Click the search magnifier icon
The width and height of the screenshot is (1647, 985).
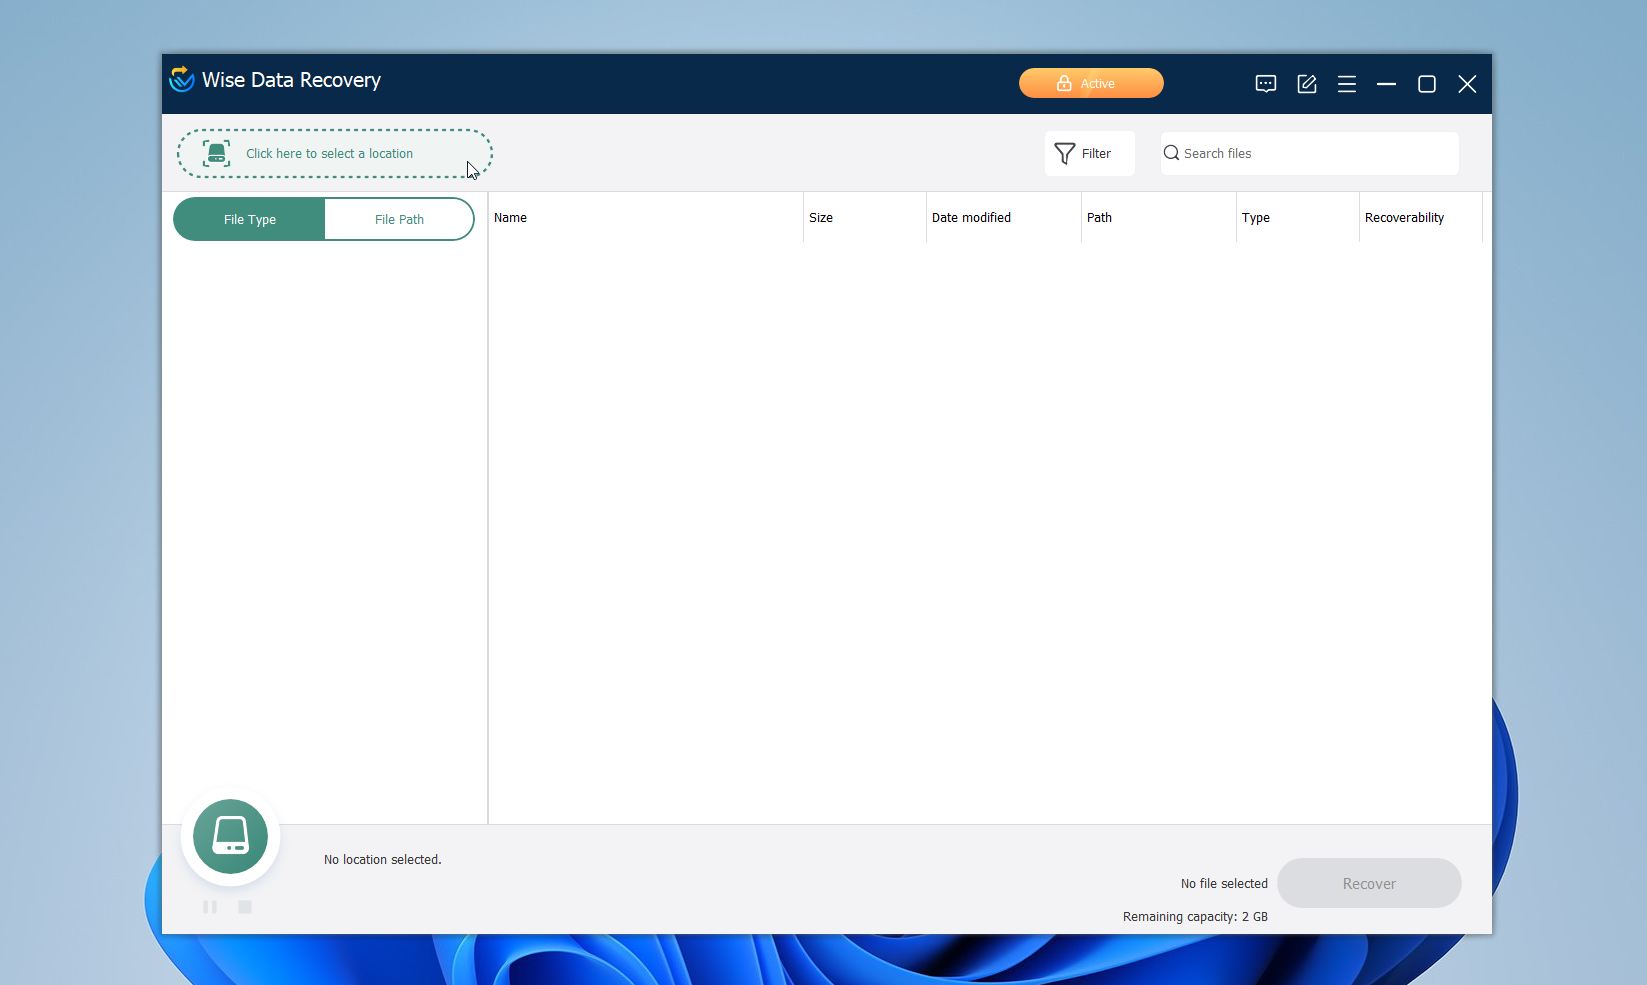pyautogui.click(x=1170, y=153)
